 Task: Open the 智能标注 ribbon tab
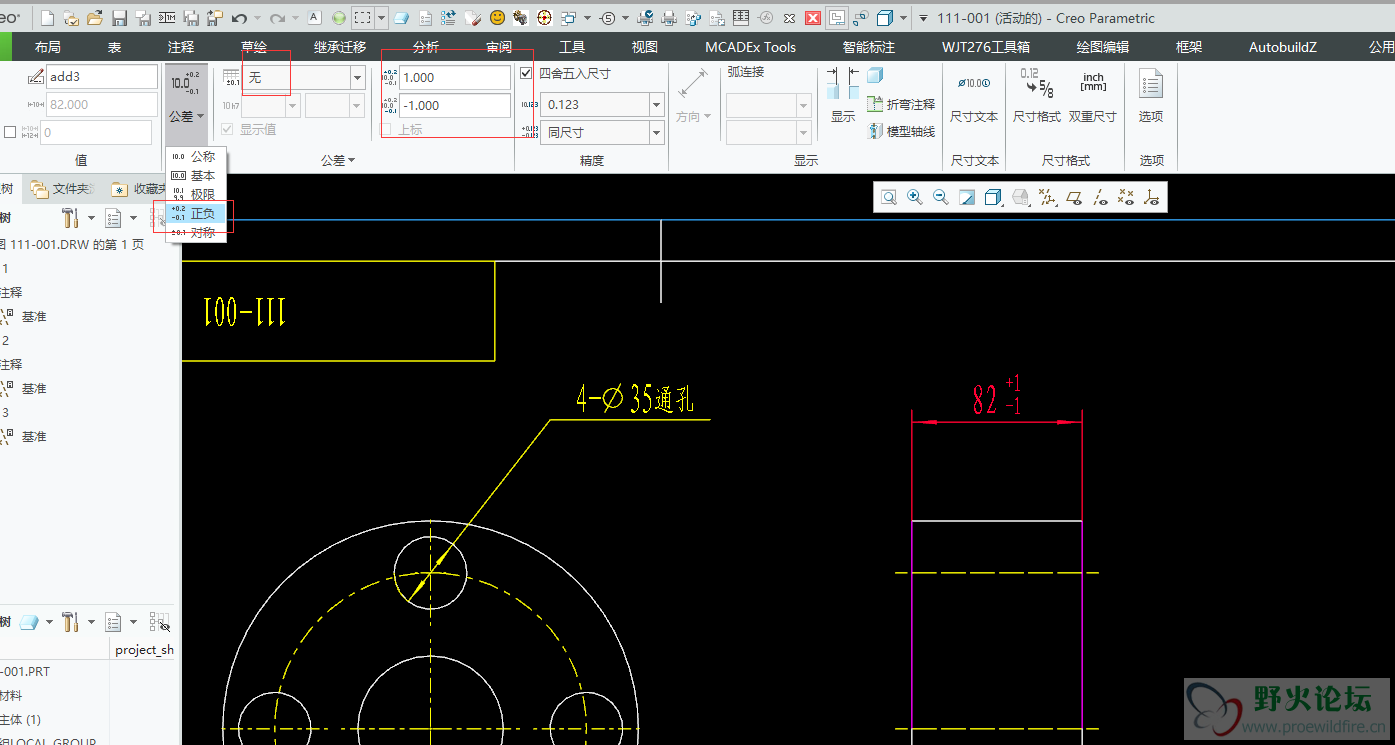pos(868,47)
